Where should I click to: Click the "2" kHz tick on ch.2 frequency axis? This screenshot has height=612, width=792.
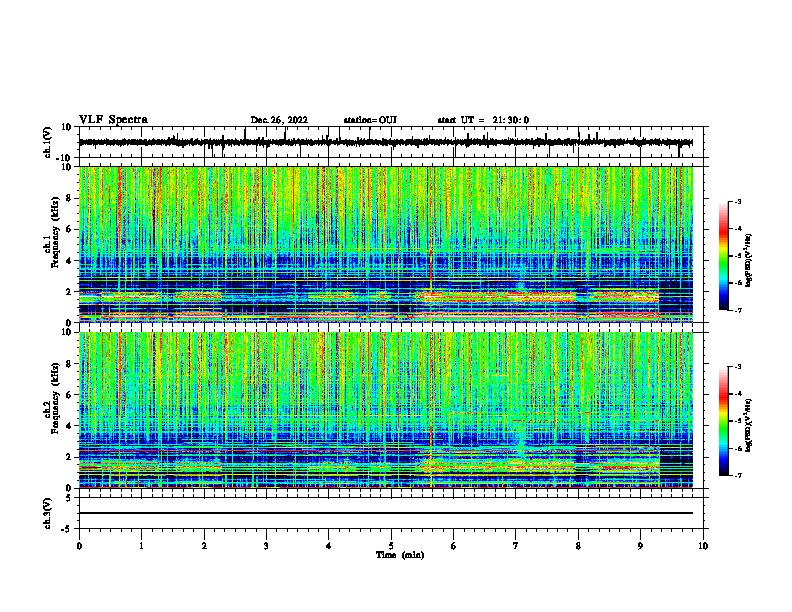coord(70,457)
